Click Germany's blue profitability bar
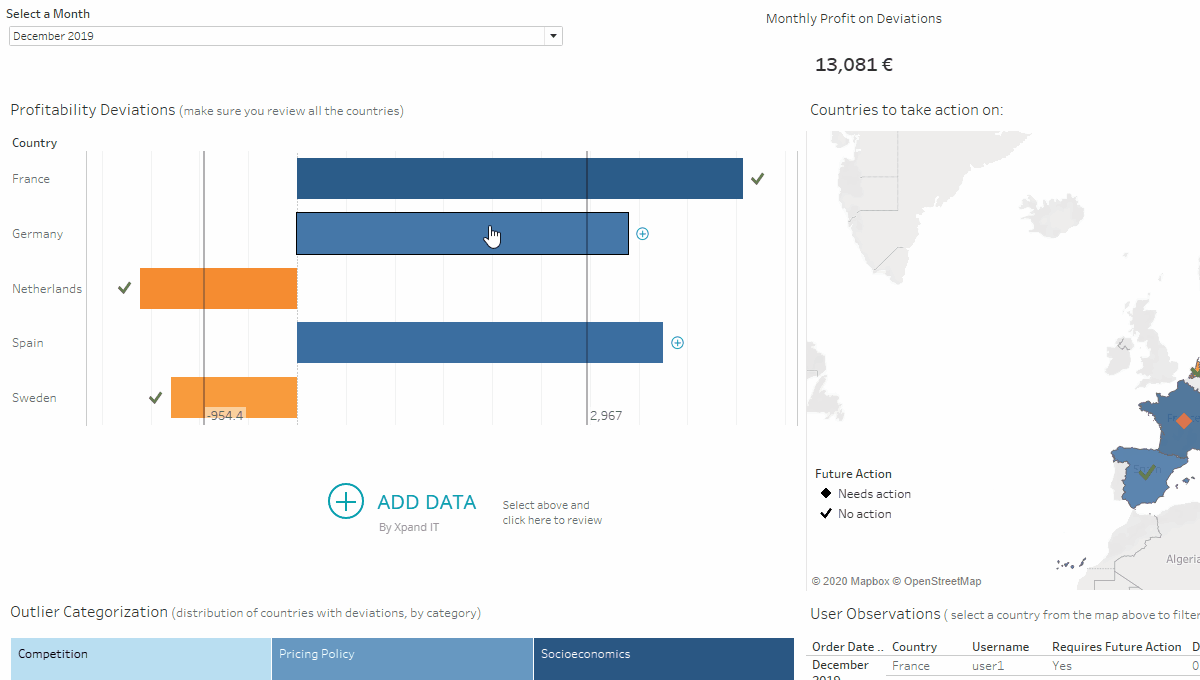Viewport: 1200px width, 680px height. click(462, 233)
